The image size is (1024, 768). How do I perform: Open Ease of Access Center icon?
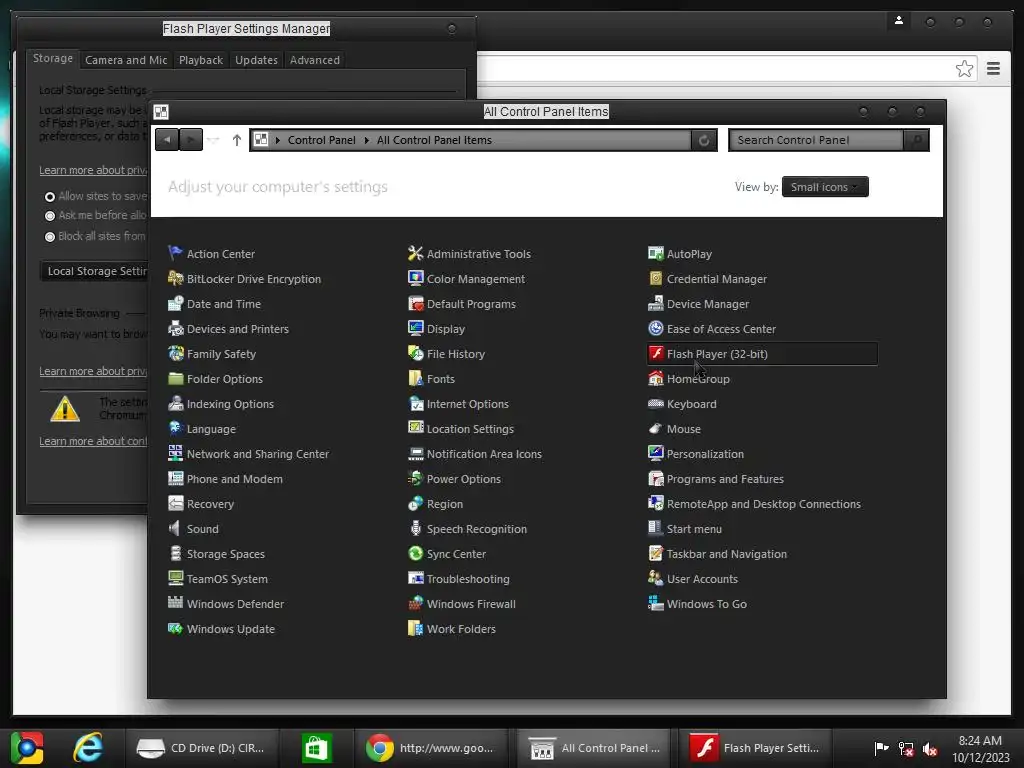click(x=656, y=328)
